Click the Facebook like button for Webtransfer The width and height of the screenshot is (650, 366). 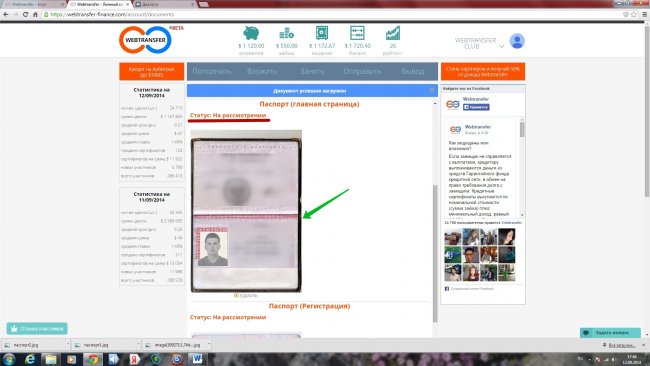(476, 107)
